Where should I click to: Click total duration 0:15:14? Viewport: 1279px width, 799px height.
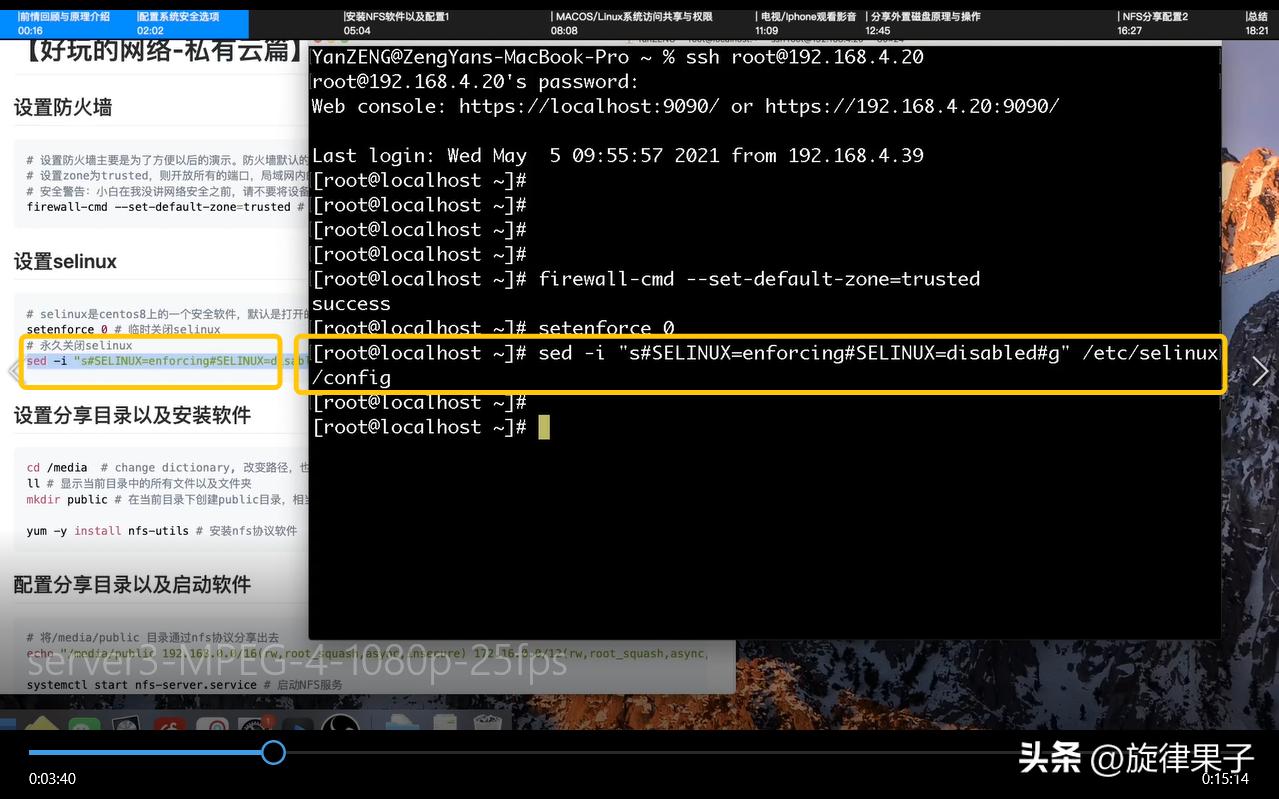click(x=1225, y=779)
